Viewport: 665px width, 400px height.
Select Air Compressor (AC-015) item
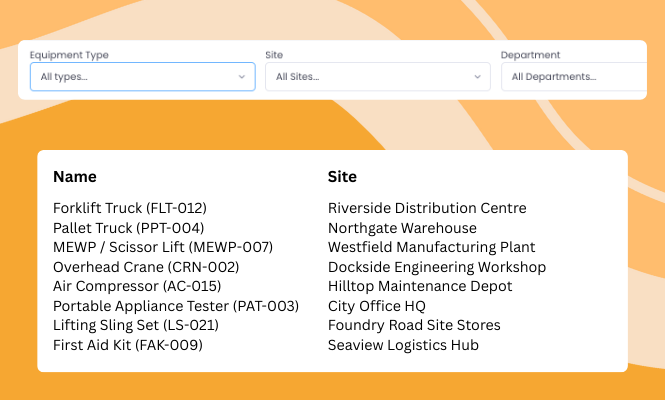point(135,286)
